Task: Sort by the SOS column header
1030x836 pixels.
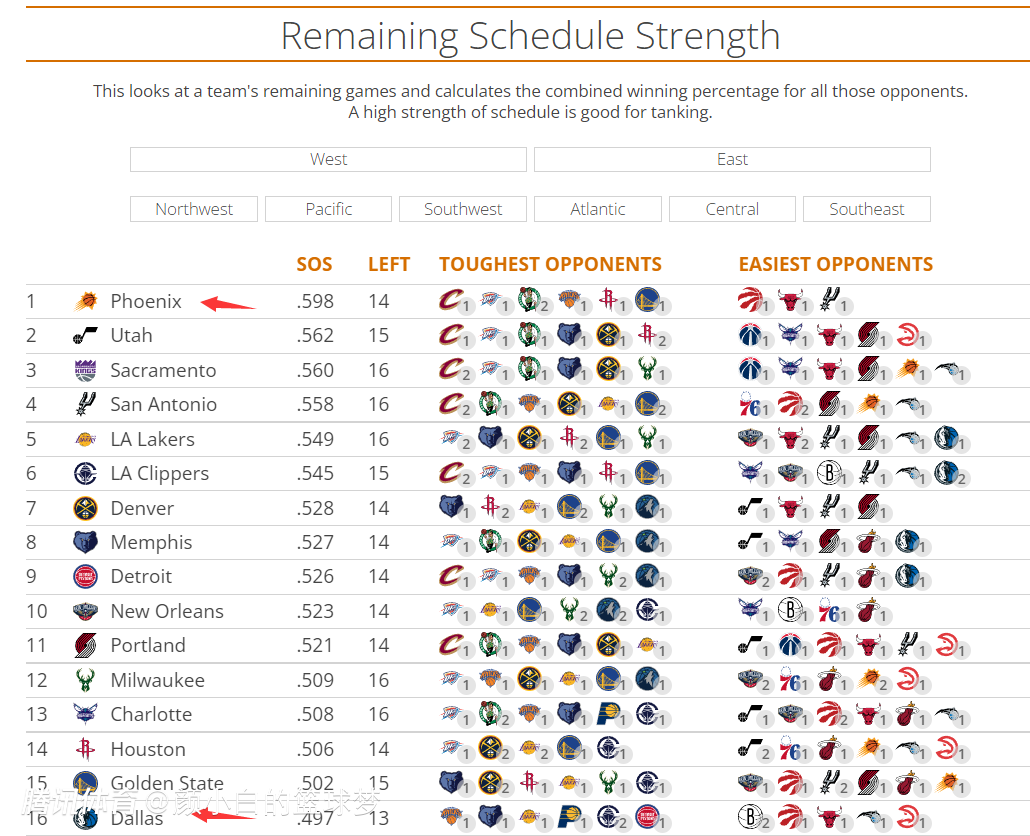Action: (x=314, y=265)
